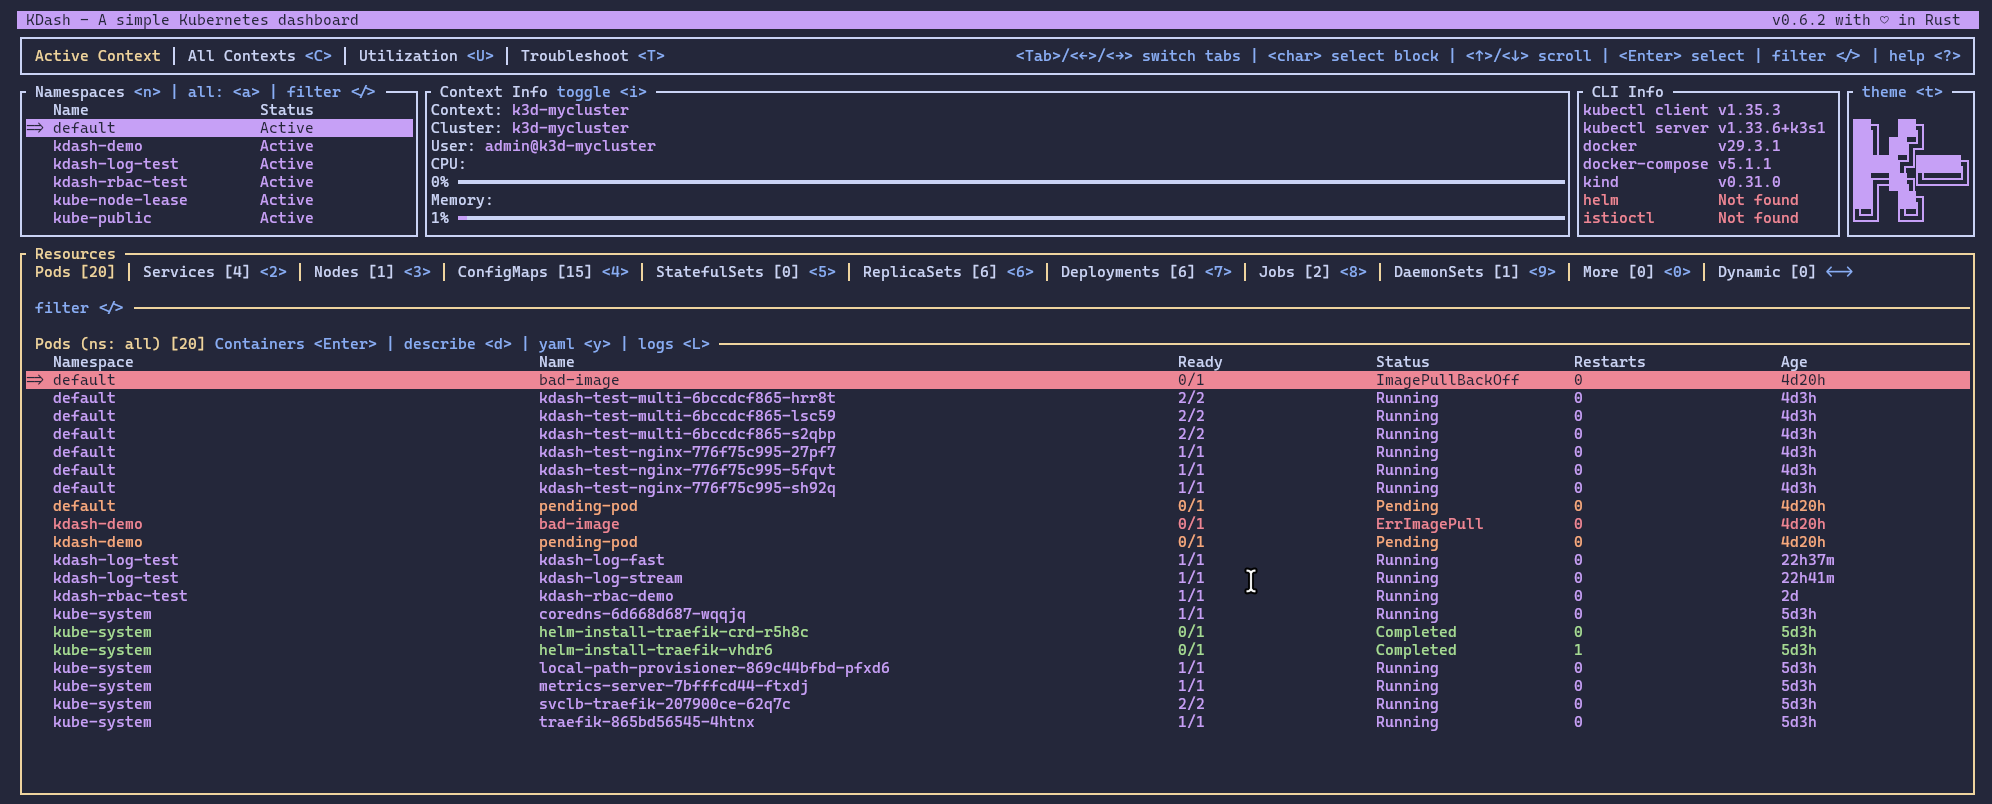Select pod metrics-server-7bfffcd44-ftxdj
The height and width of the screenshot is (804, 1992).
point(998,686)
